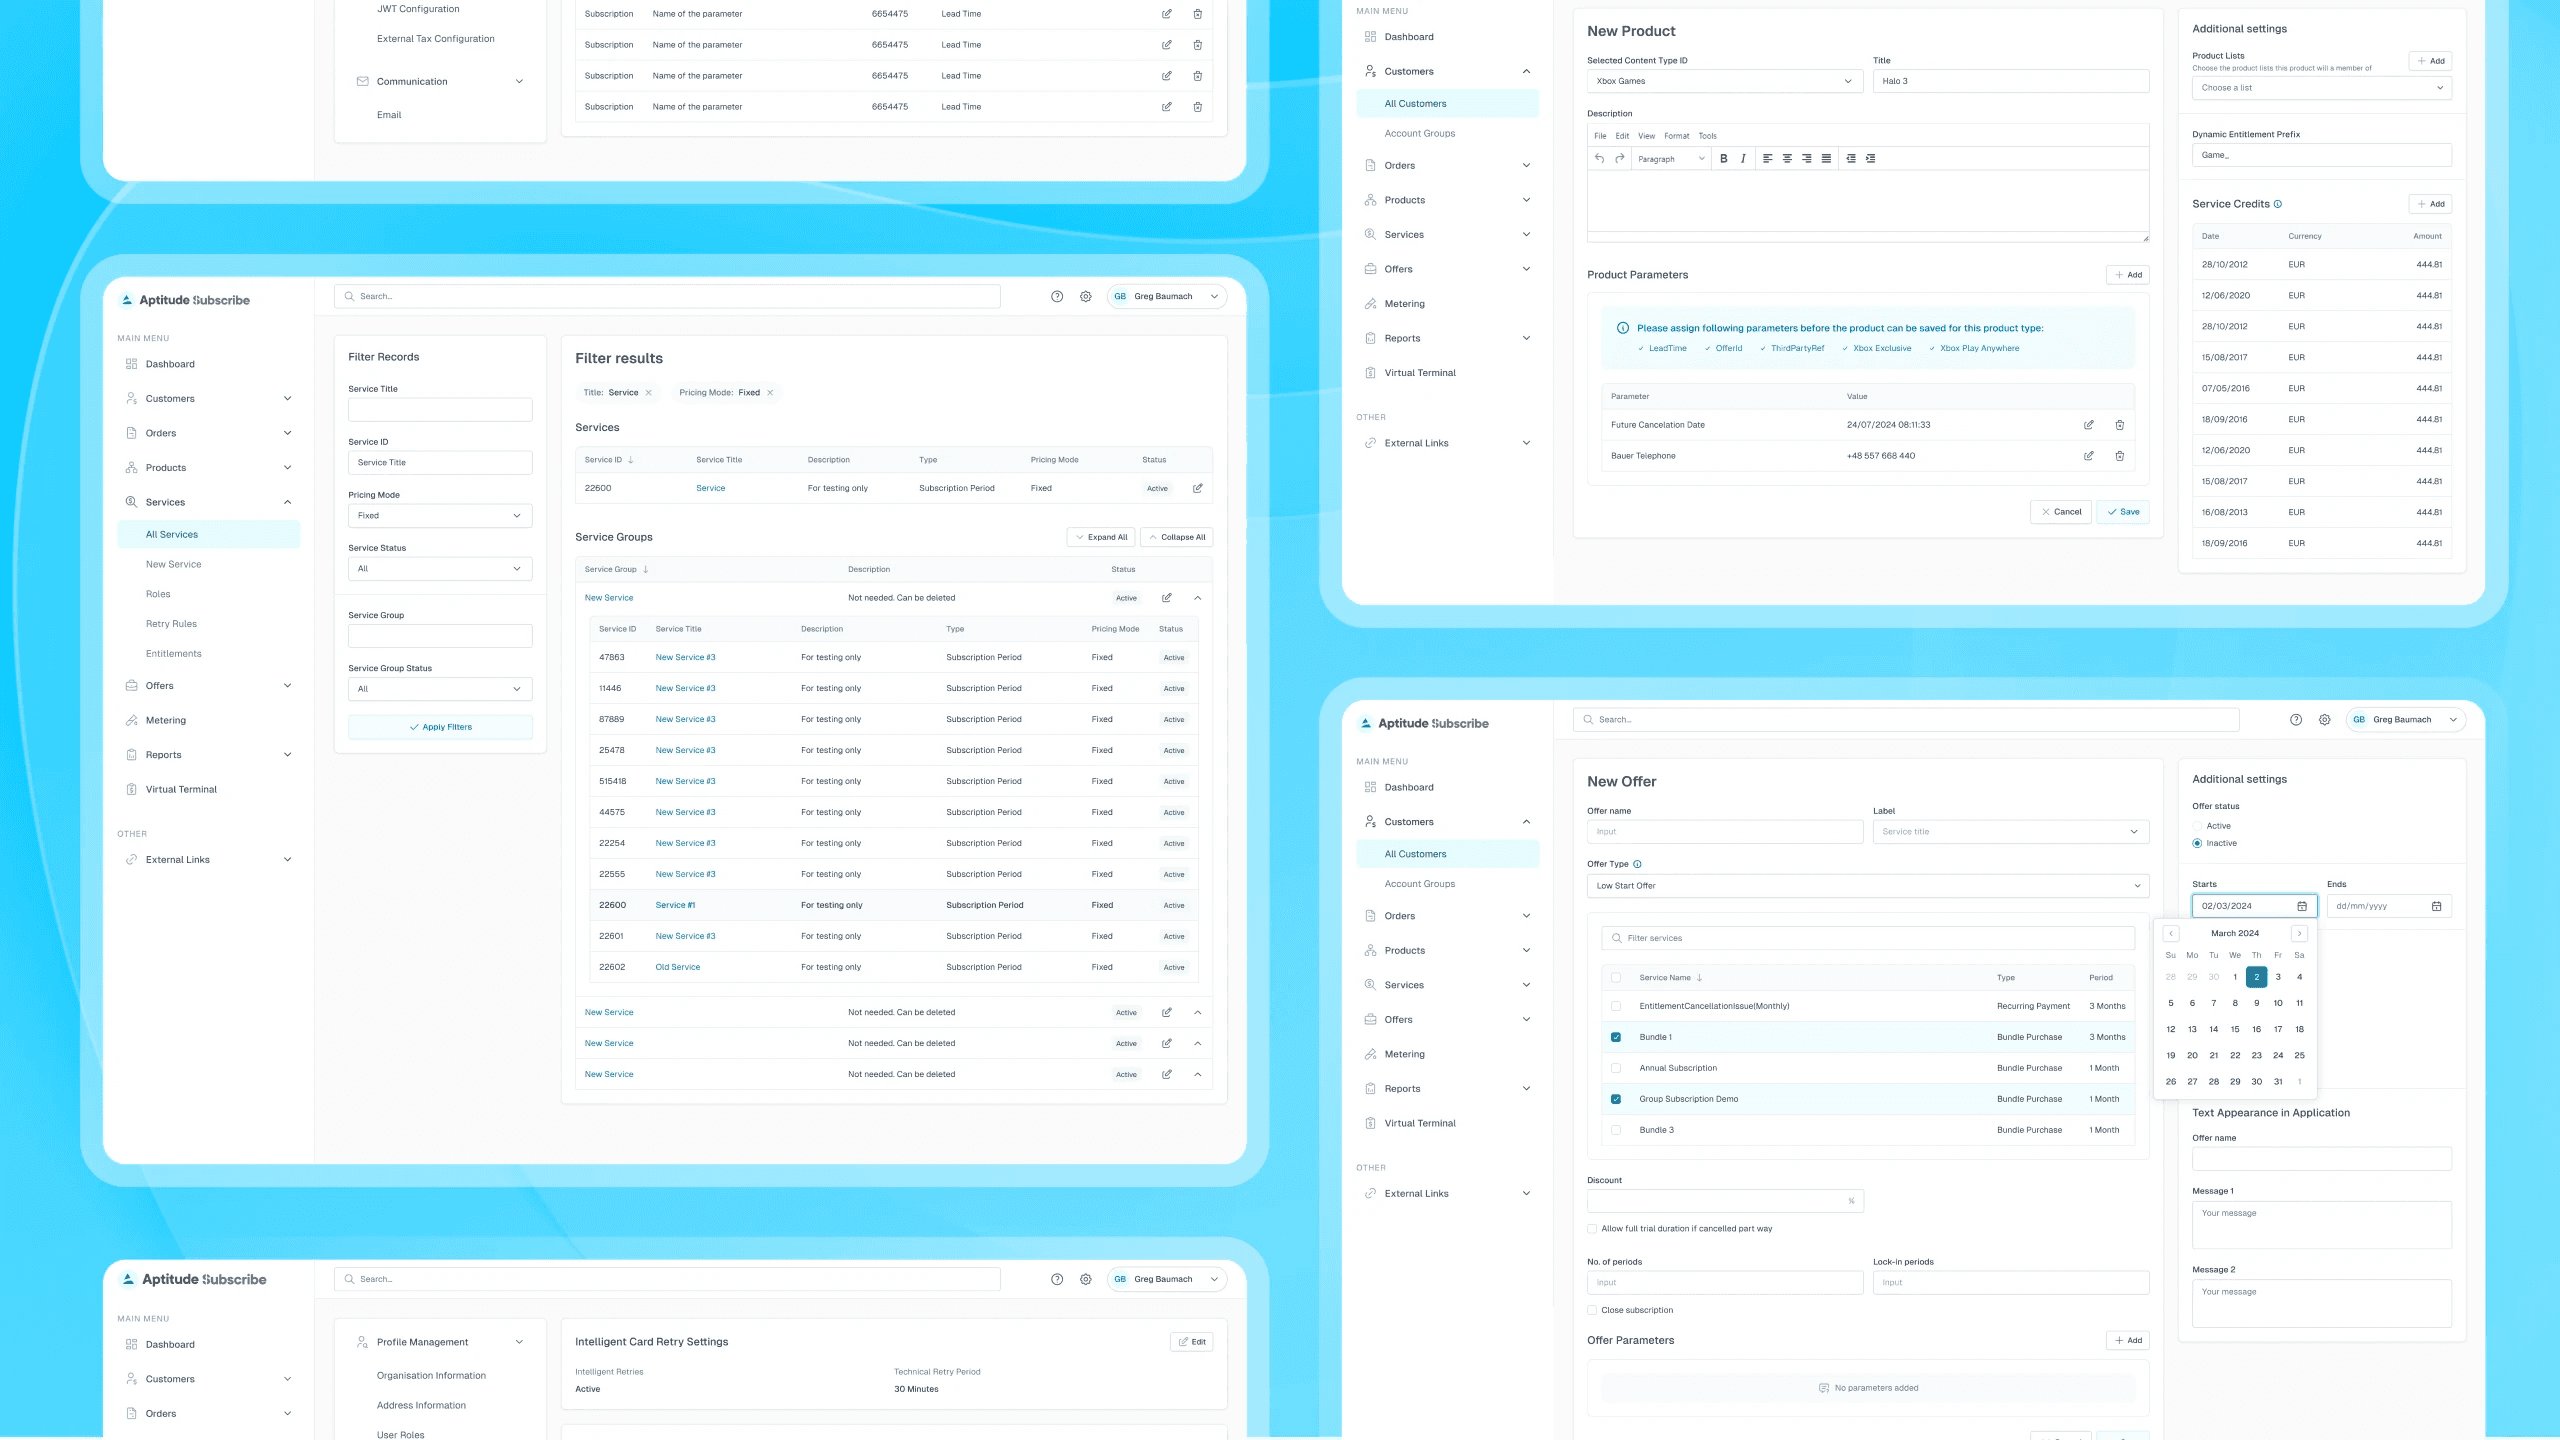The image size is (2560, 1440).
Task: Go to next month in March 2024 calendar
Action: coord(2299,933)
